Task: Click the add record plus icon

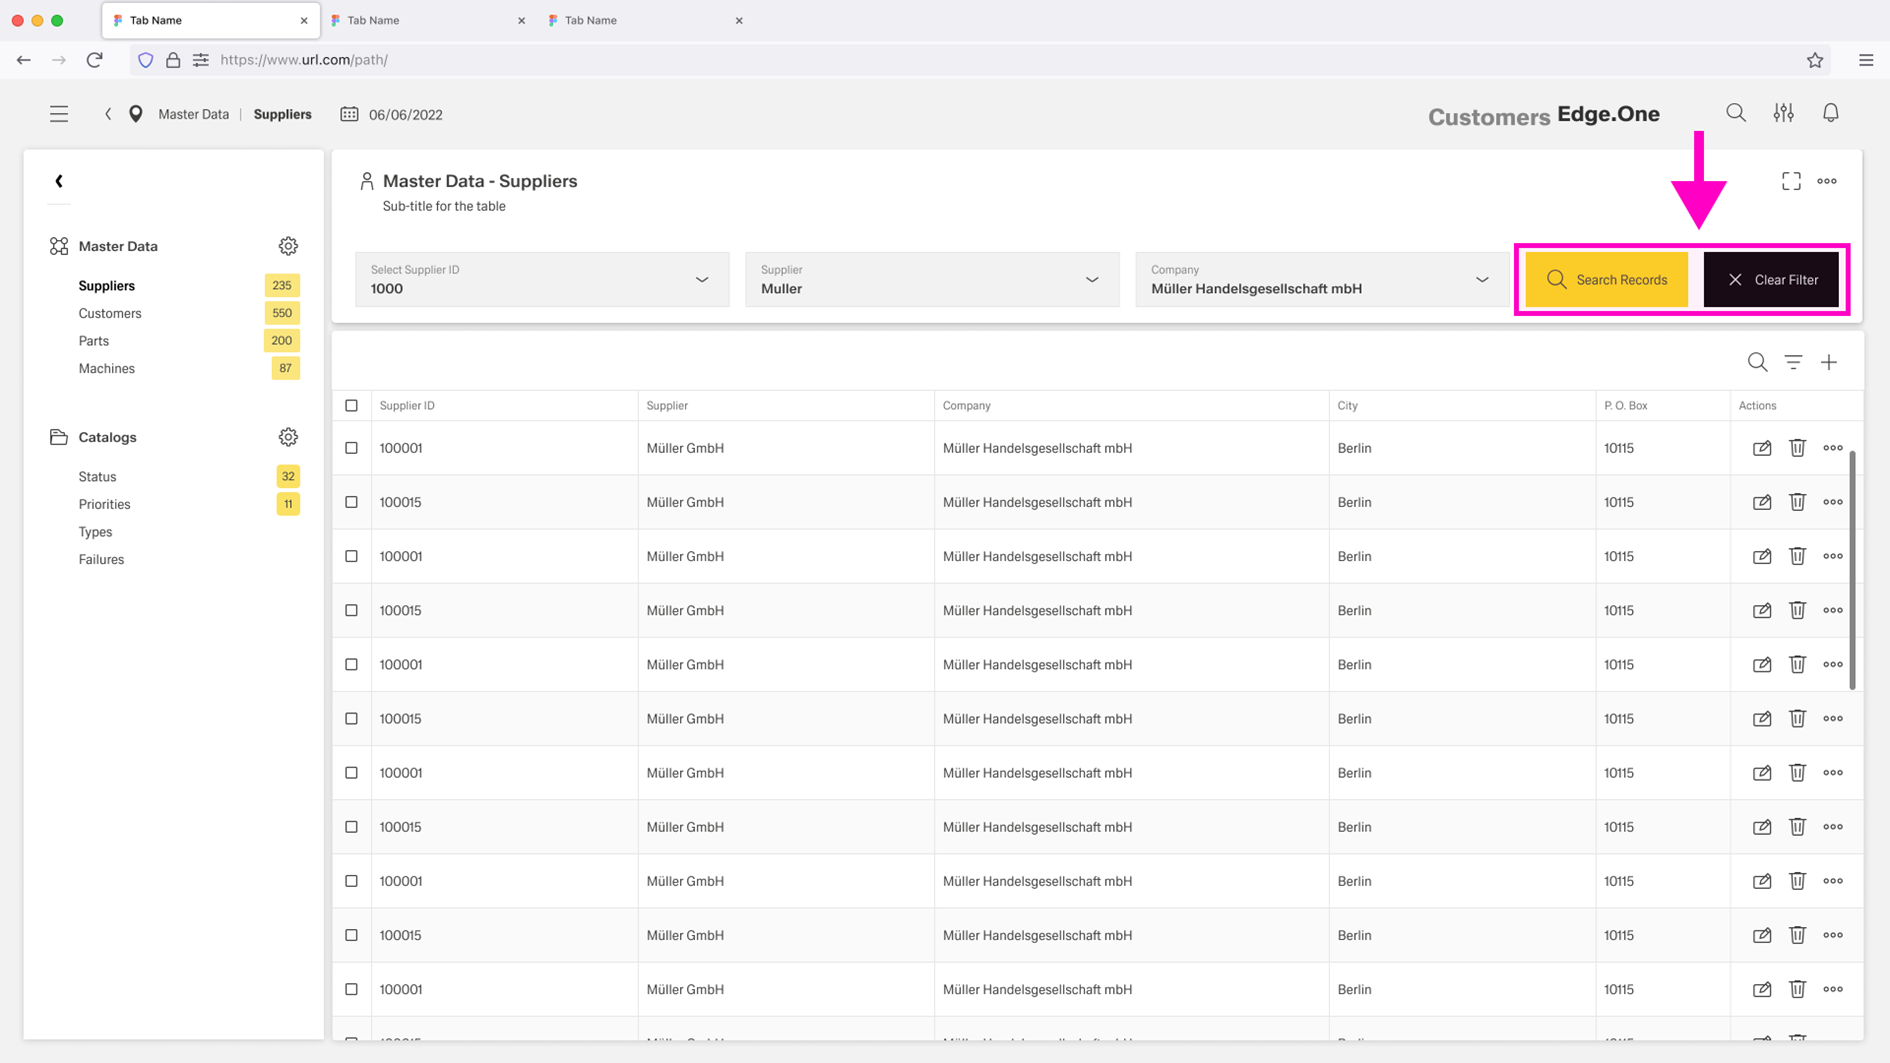Action: click(1828, 362)
